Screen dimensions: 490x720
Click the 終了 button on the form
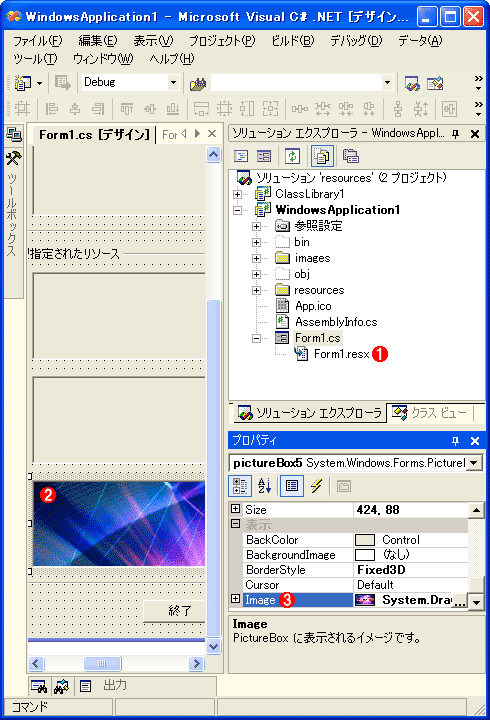pyautogui.click(x=174, y=611)
